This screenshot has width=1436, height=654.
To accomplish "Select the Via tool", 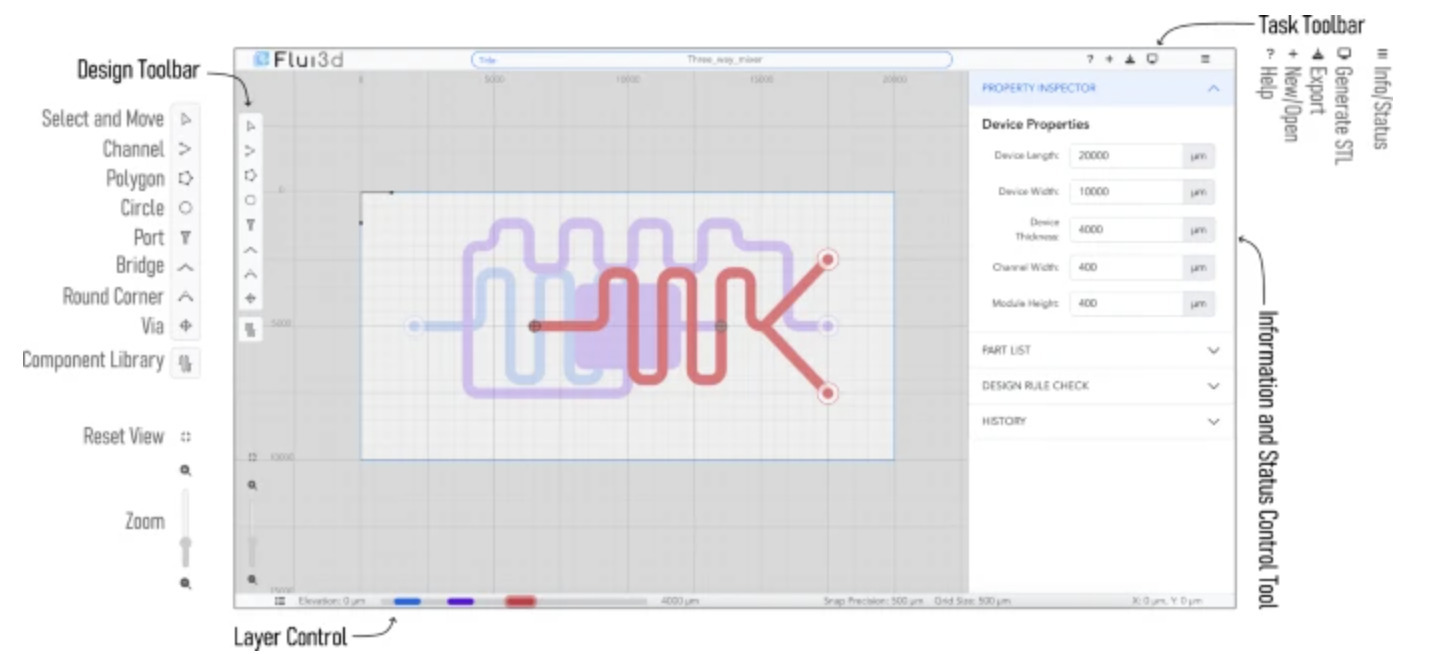I will coord(251,298).
